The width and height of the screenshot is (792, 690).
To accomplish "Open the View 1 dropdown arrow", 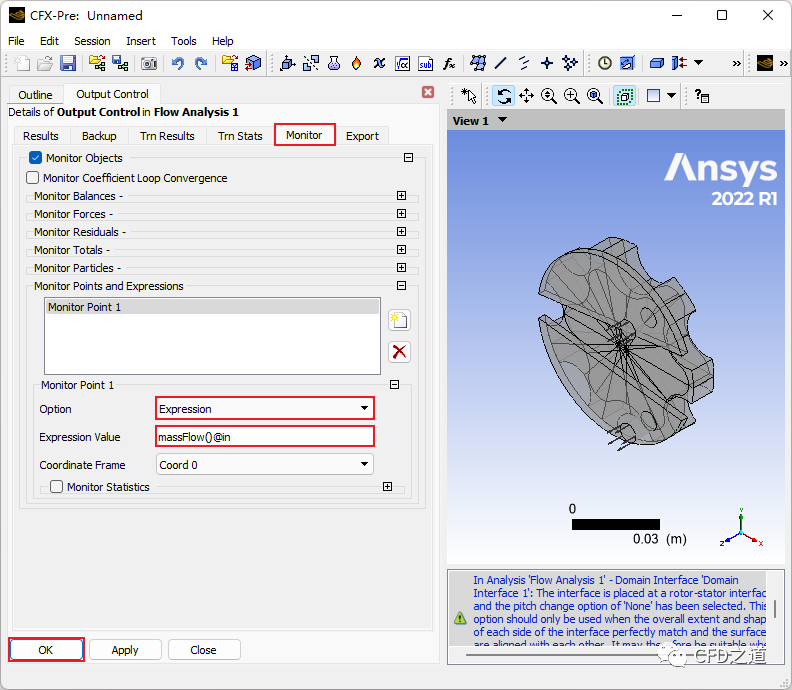I will click(503, 120).
